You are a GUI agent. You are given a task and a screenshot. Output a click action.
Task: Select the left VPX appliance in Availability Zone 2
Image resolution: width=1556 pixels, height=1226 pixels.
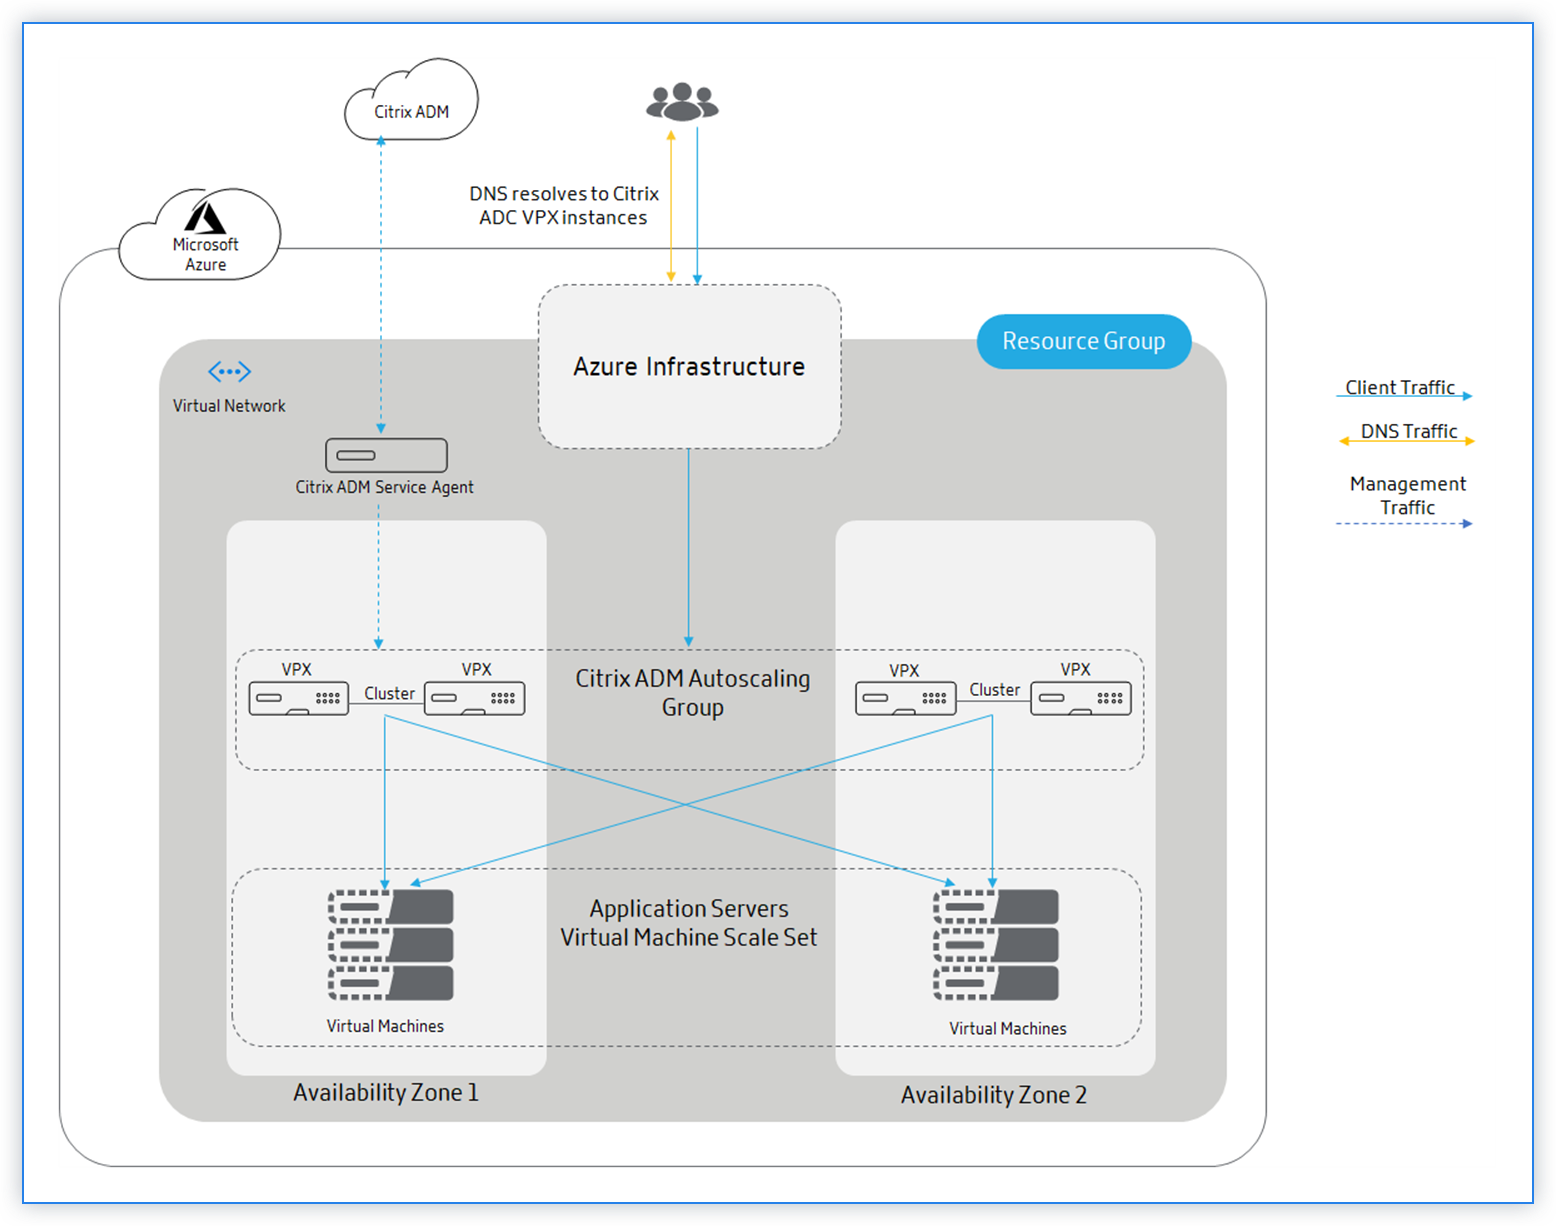tap(905, 698)
